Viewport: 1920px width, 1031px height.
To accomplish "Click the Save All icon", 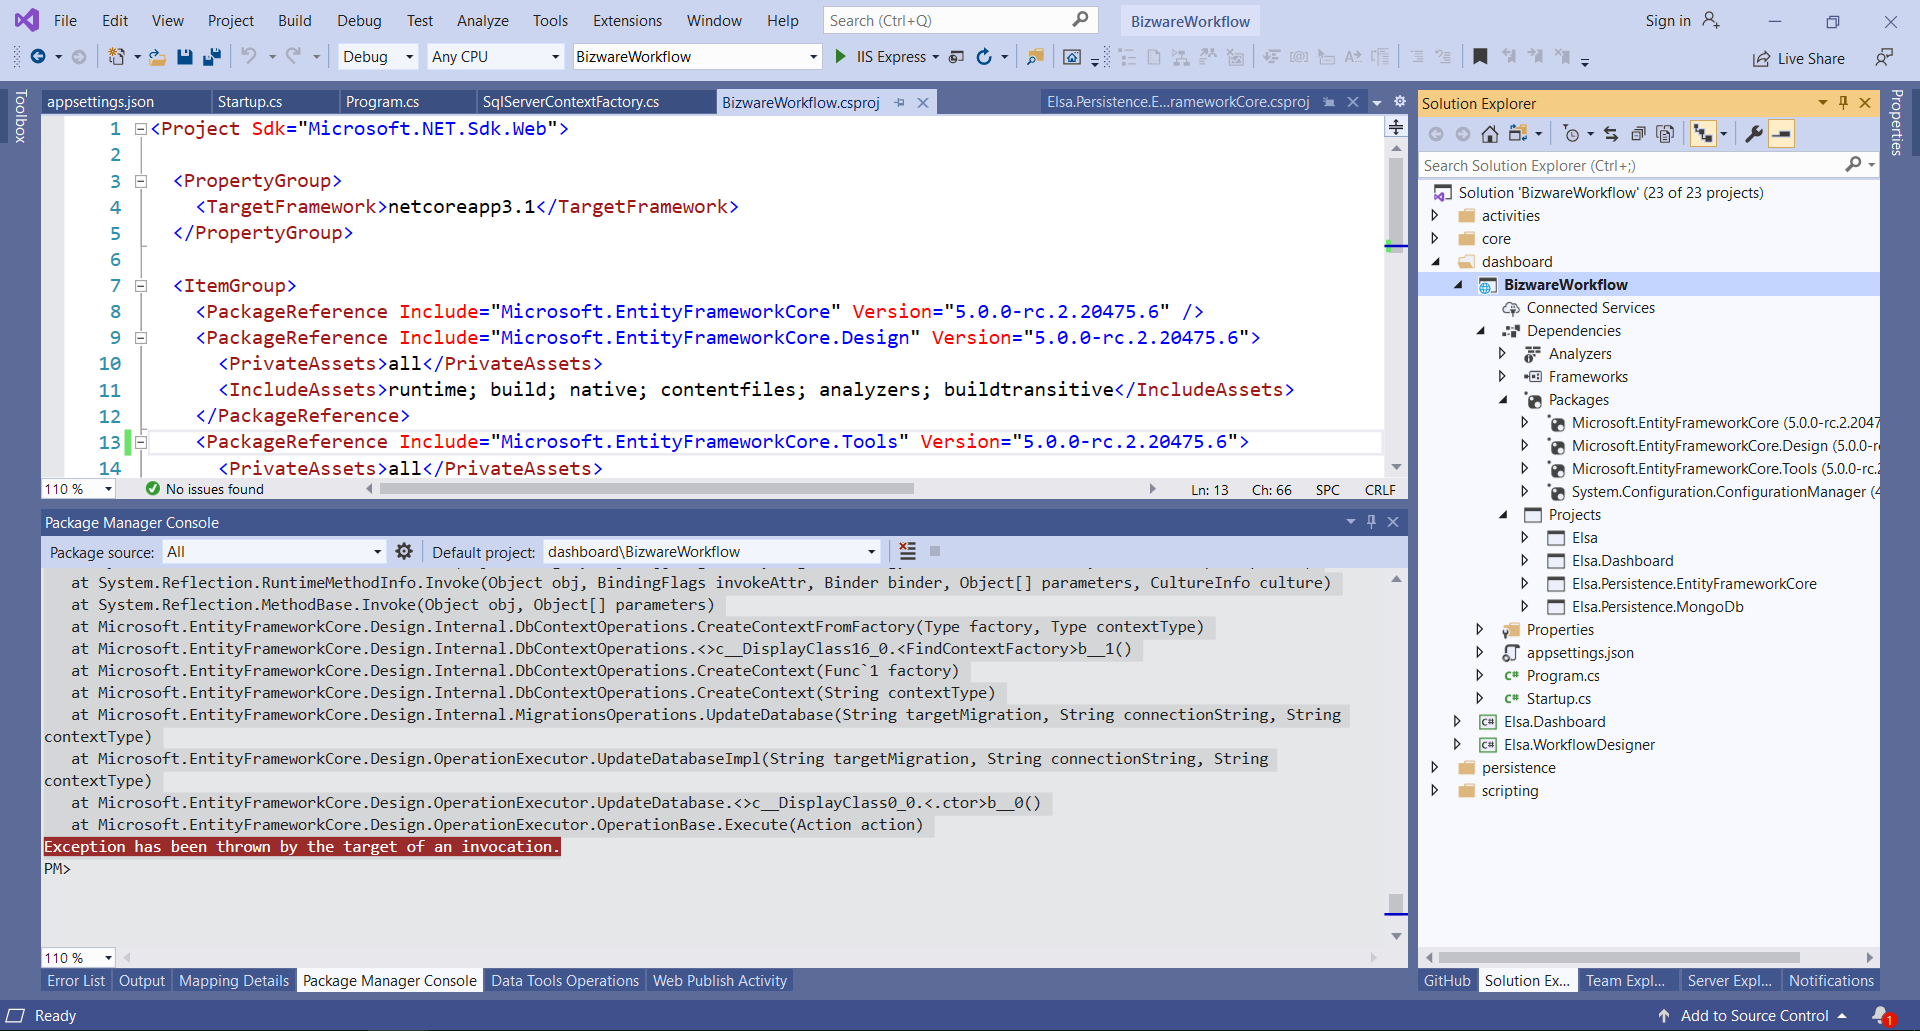I will [212, 56].
